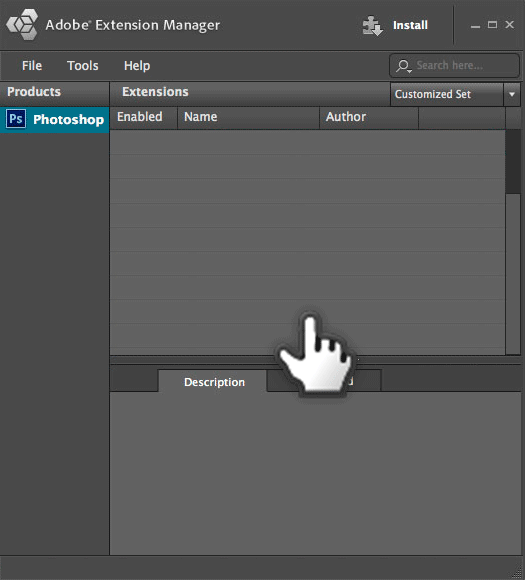The width and height of the screenshot is (525, 580).
Task: Open the File menu
Action: click(32, 65)
